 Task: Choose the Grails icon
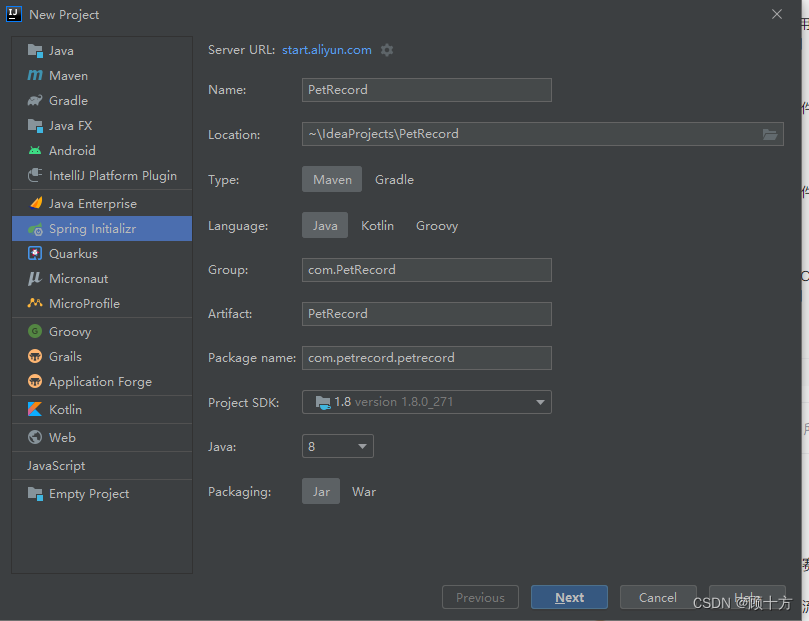coord(35,356)
